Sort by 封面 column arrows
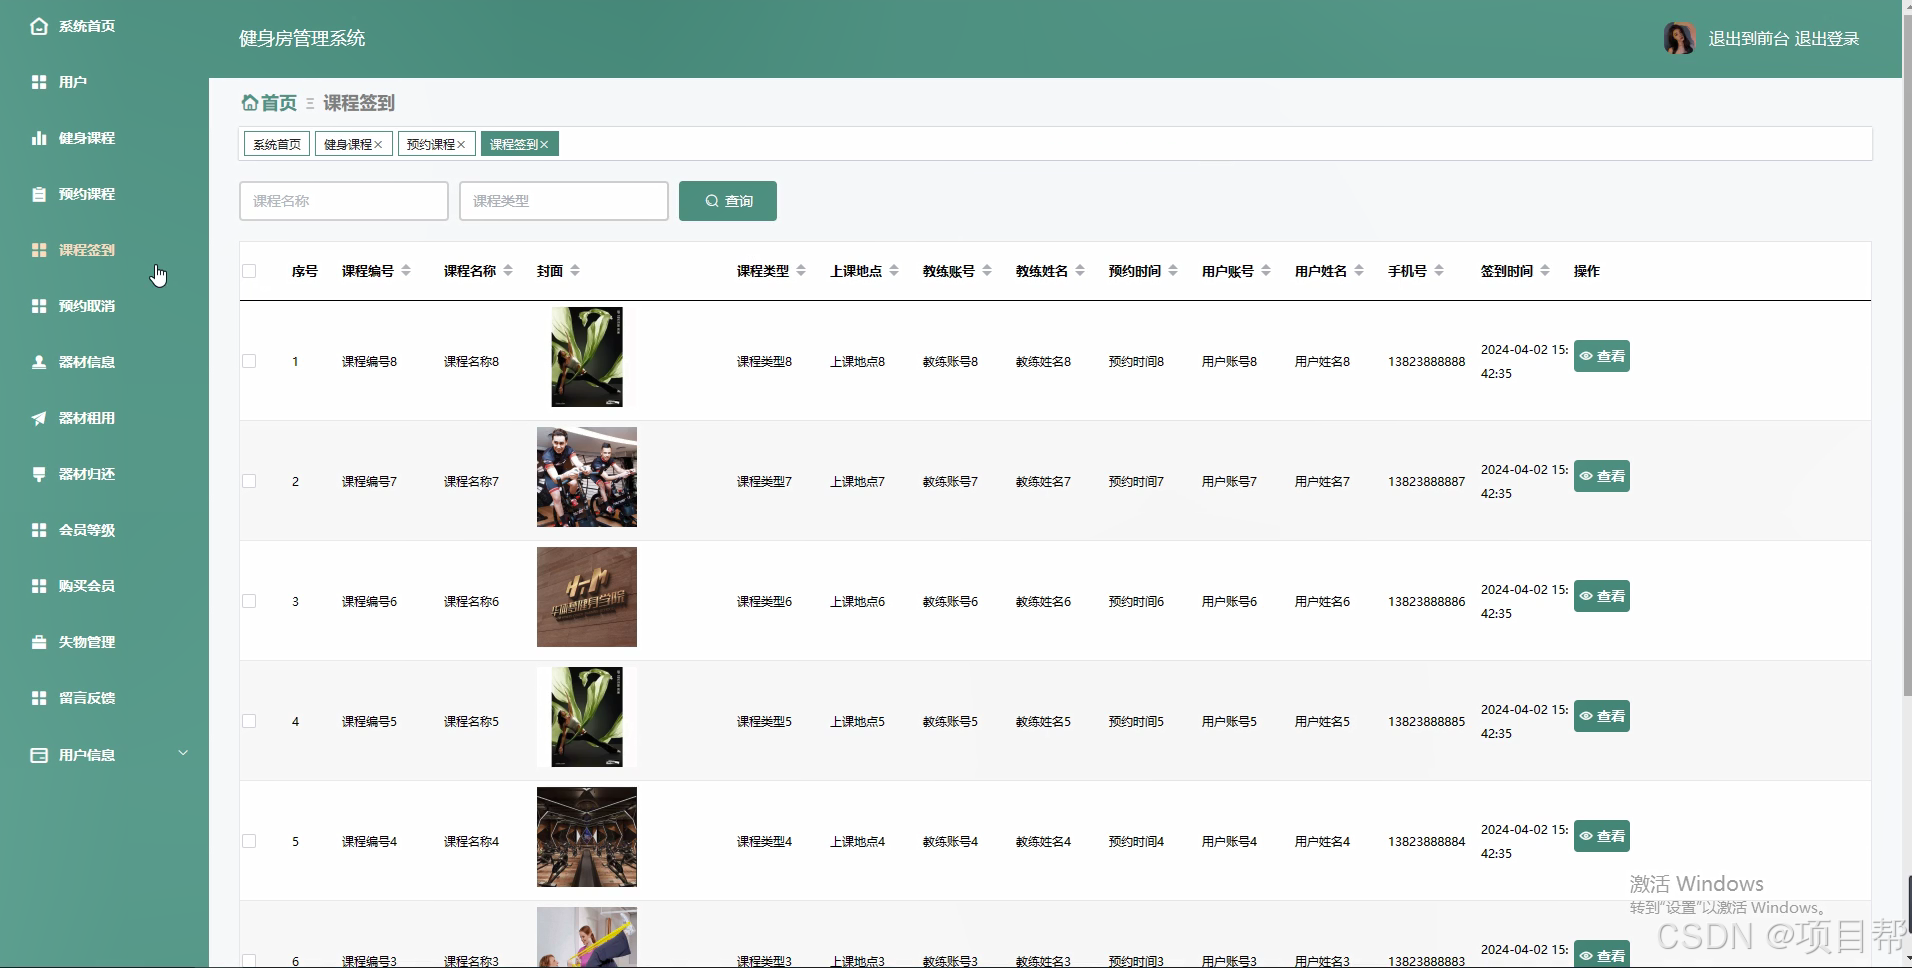Image resolution: width=1912 pixels, height=968 pixels. (x=575, y=271)
